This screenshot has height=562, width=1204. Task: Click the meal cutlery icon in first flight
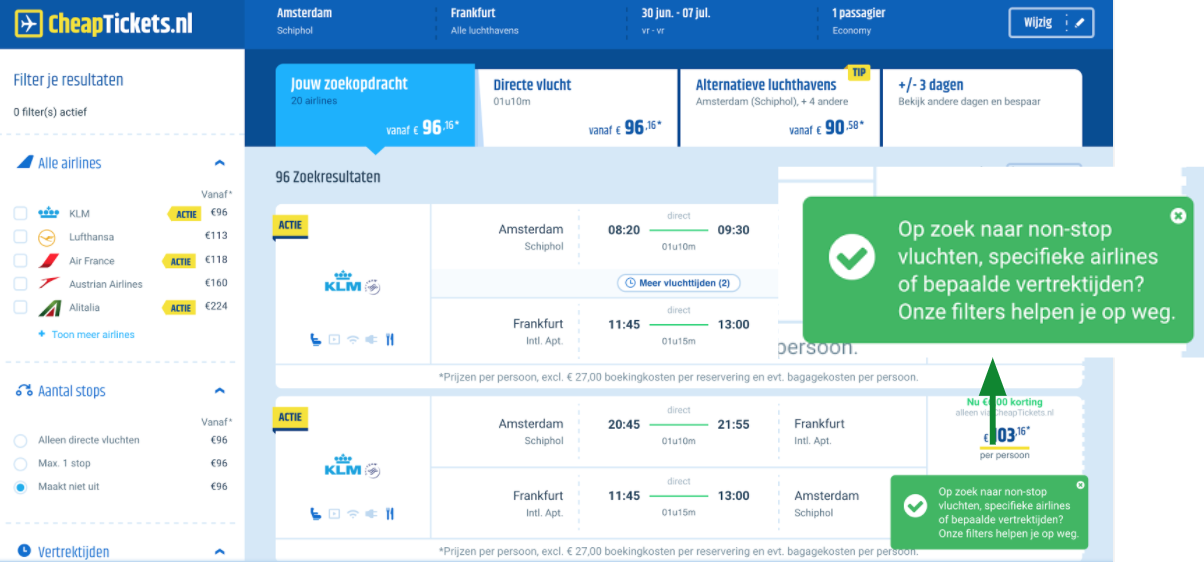[x=390, y=340]
